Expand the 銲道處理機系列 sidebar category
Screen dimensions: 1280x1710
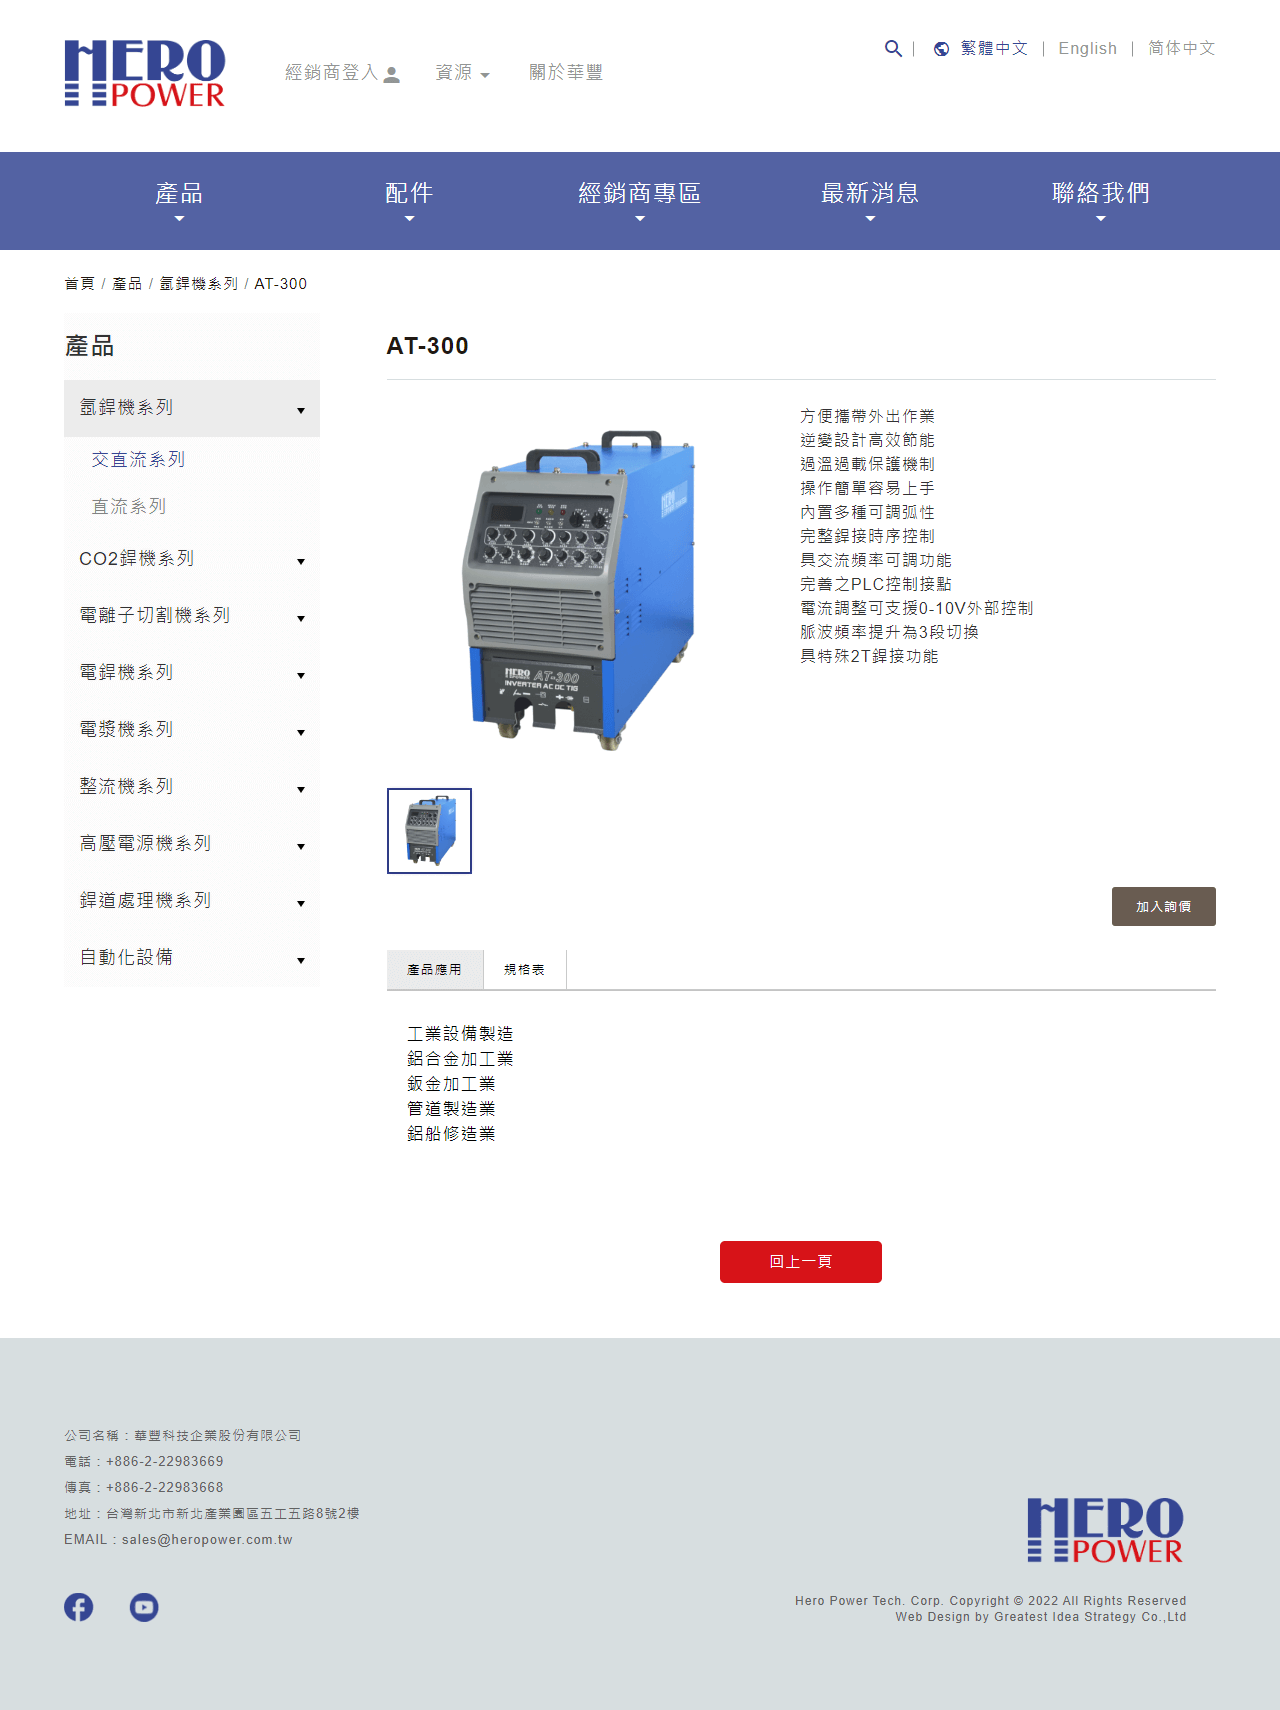192,901
